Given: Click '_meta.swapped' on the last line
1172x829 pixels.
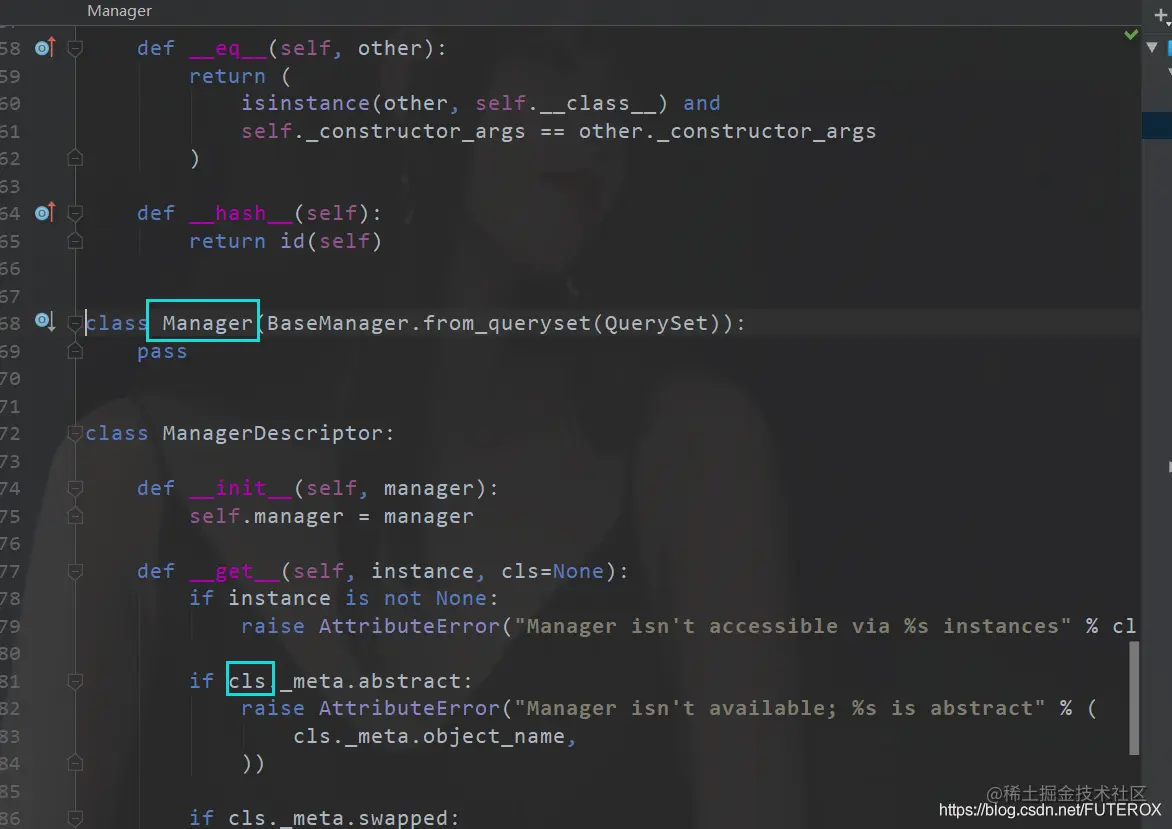Looking at the screenshot, I should [x=364, y=818].
